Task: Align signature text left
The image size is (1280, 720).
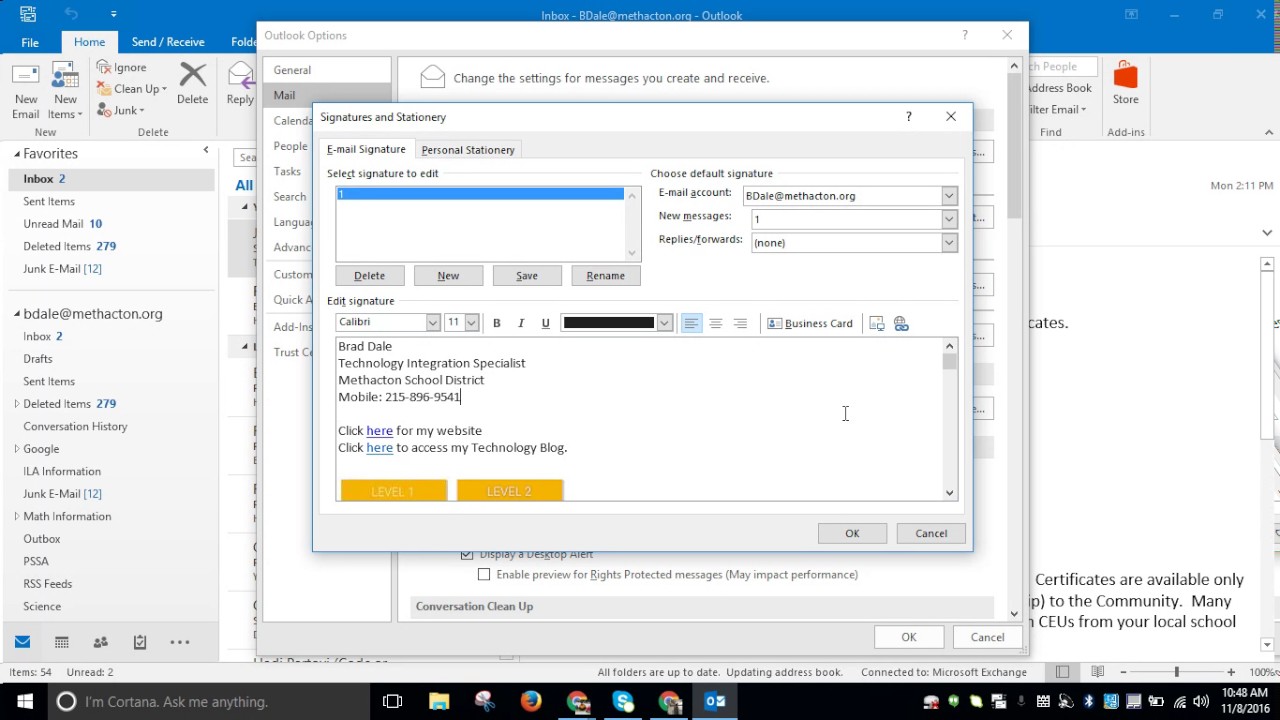Action: coord(691,323)
